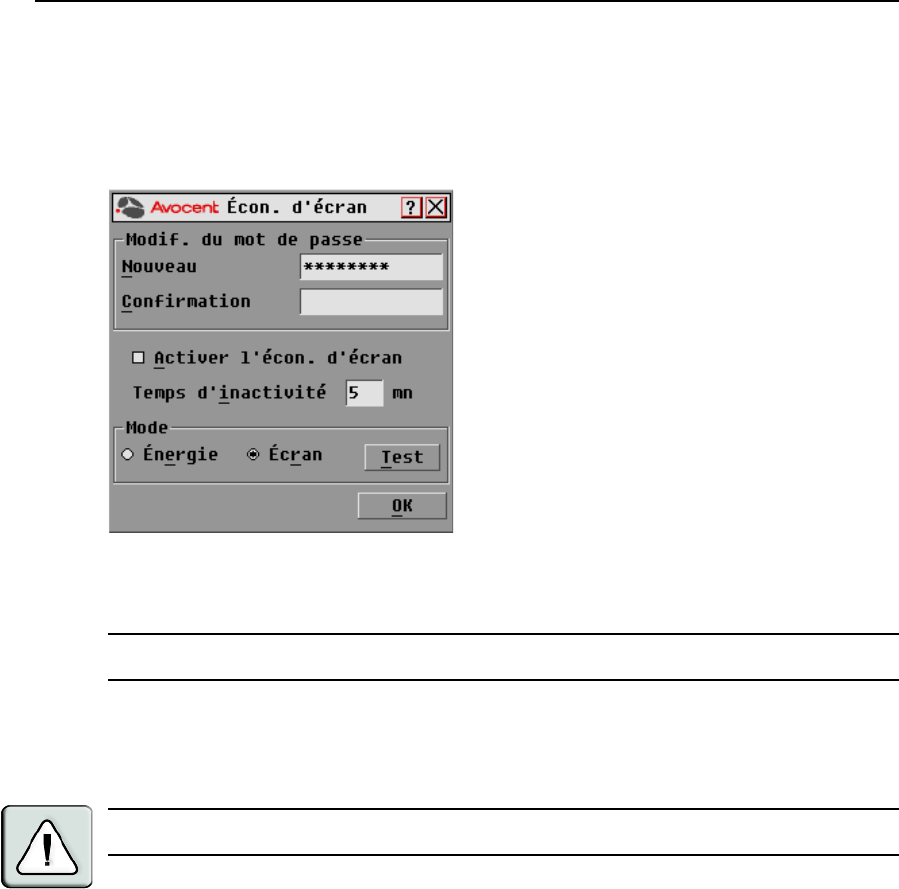Image resolution: width=899 pixels, height=889 pixels.
Task: Focus the Nouveau password field
Action: (x=372, y=267)
